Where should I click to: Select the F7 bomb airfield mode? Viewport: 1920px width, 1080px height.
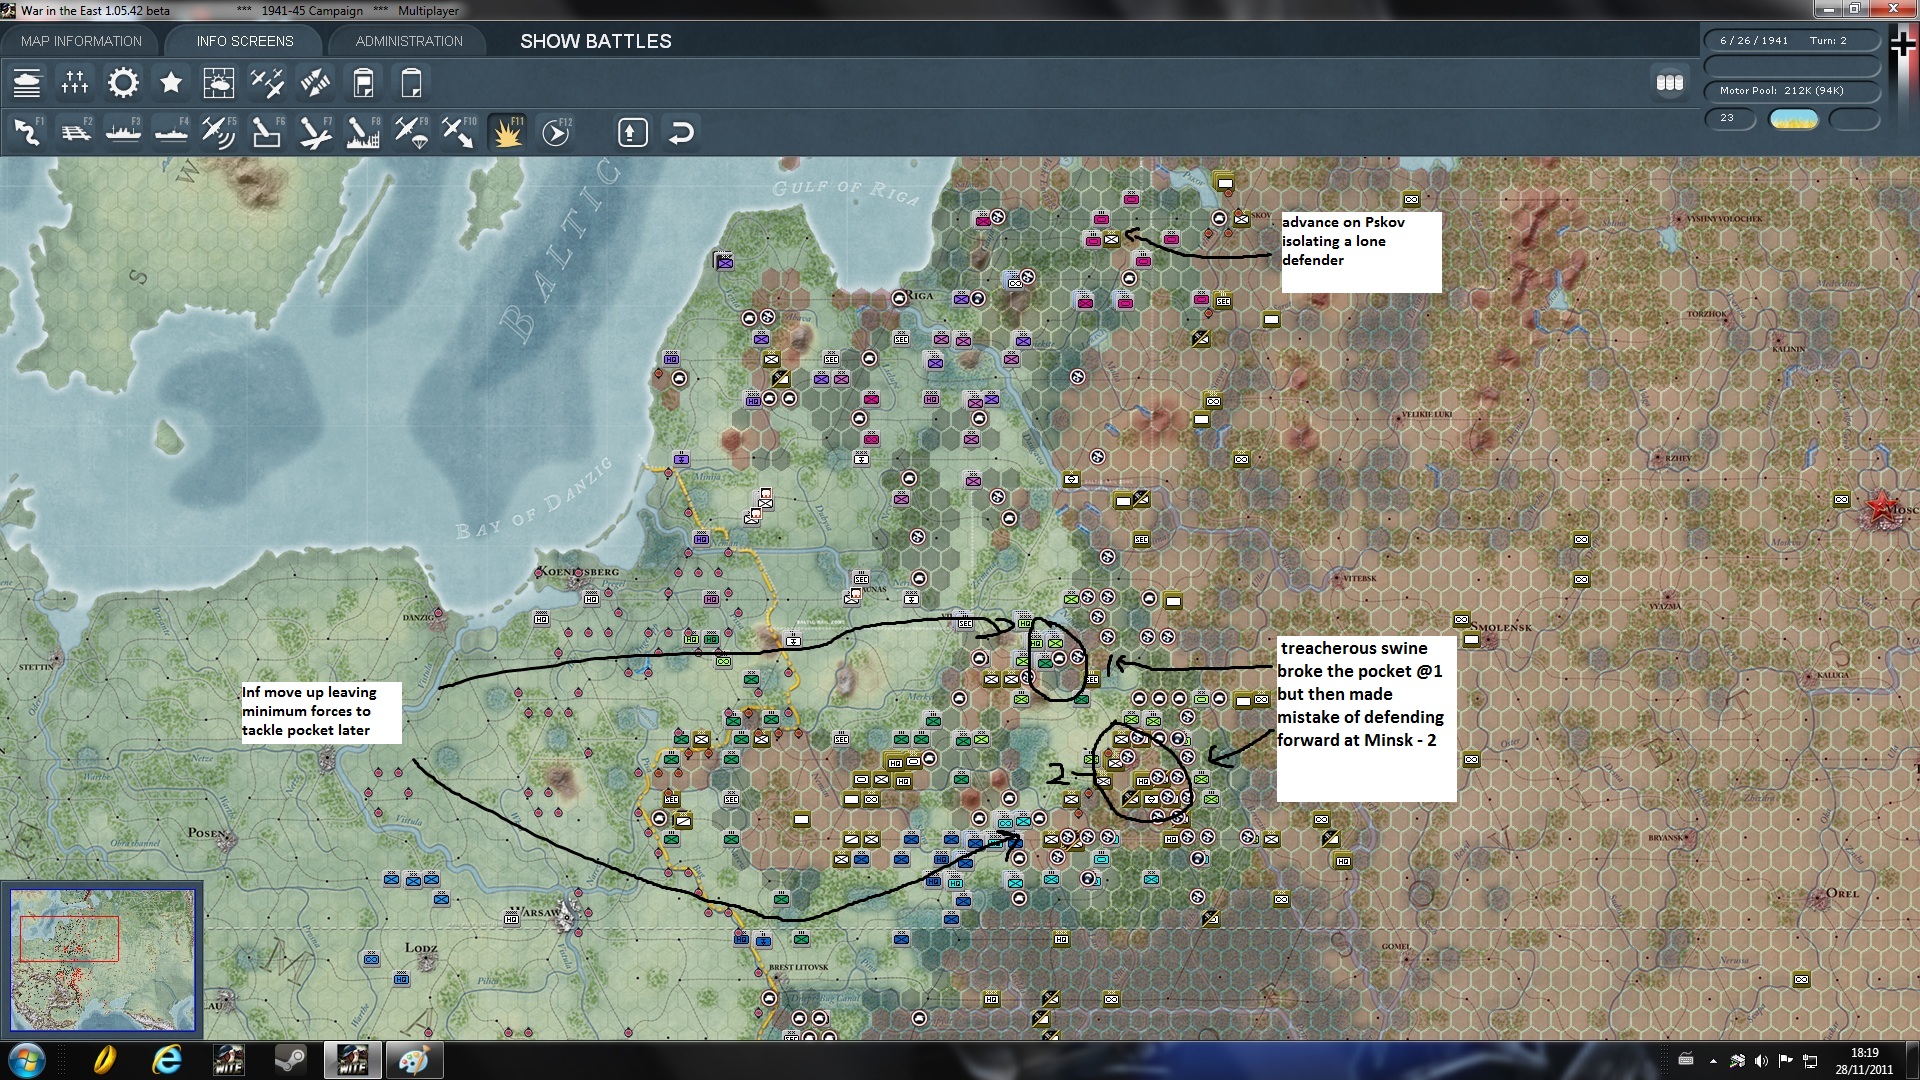point(315,132)
